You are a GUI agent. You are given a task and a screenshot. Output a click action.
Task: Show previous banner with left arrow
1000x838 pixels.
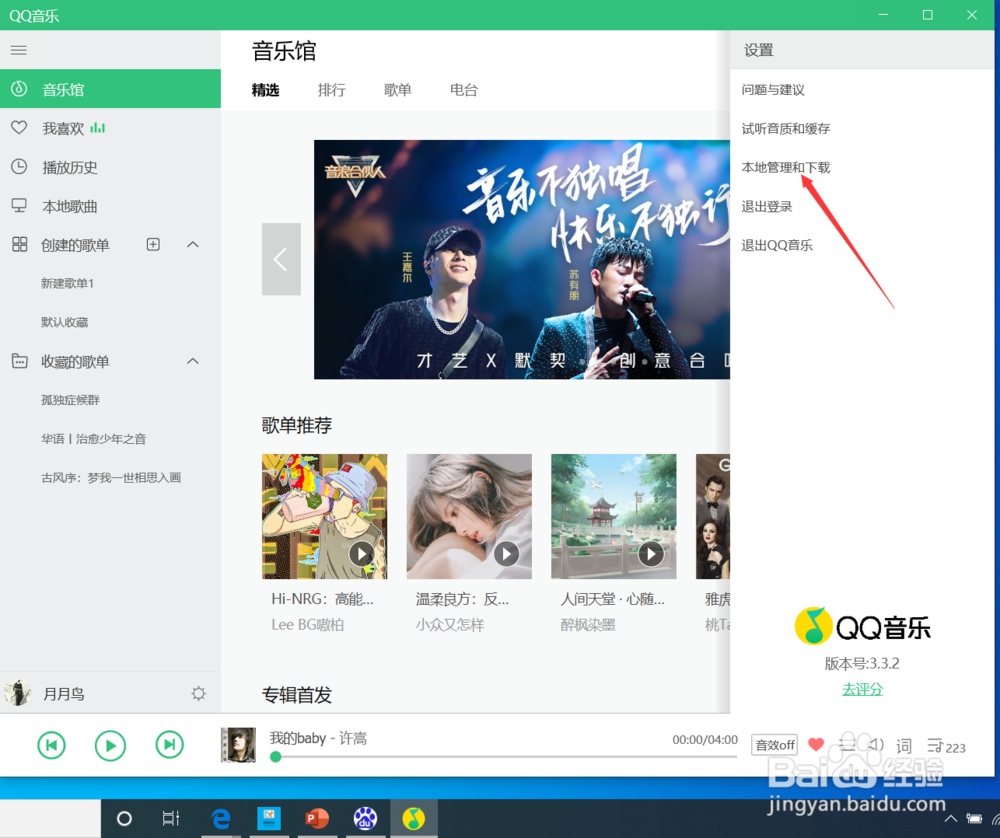281,259
